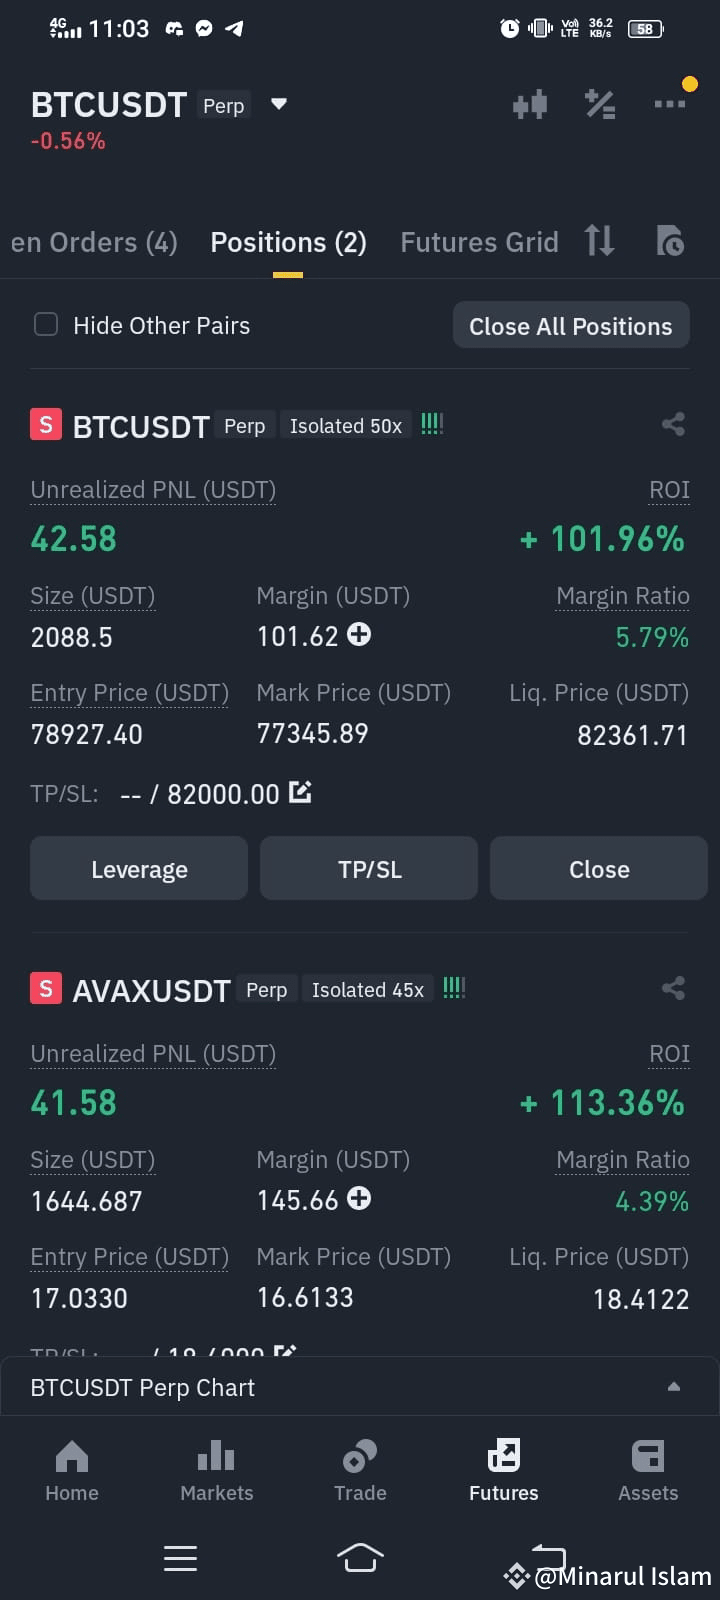Open the fee calculator percent icon
The height and width of the screenshot is (1600, 720).
click(x=600, y=104)
